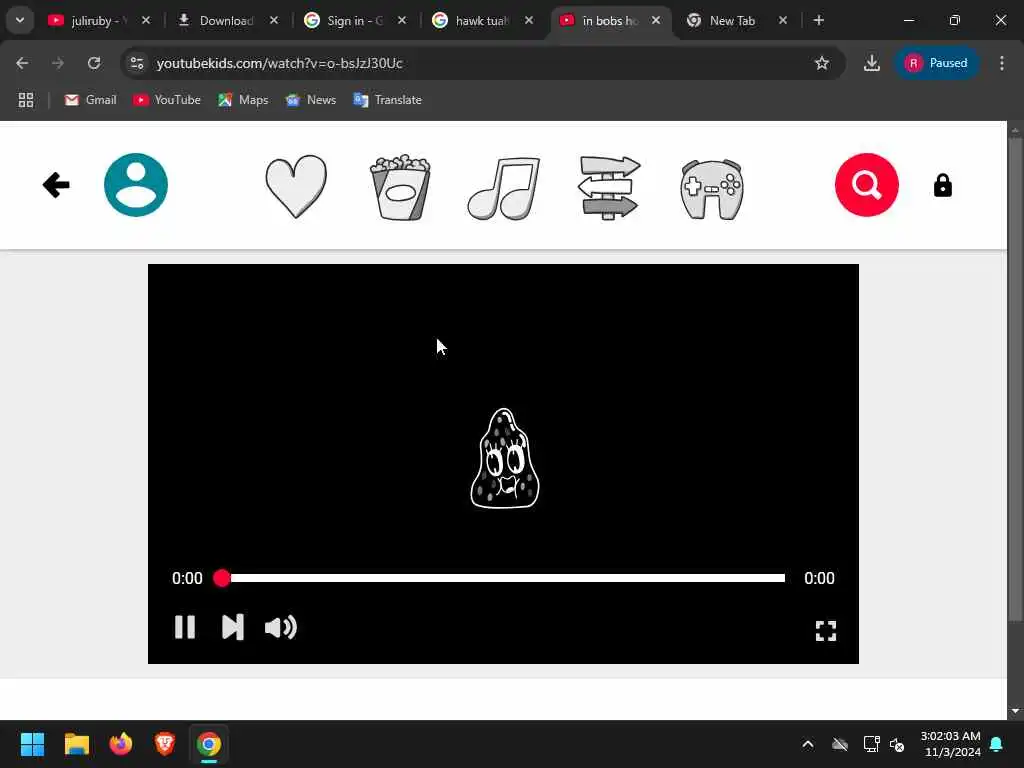Screen dimensions: 1024x768
Task: Click browser forward button
Action: tap(58, 63)
